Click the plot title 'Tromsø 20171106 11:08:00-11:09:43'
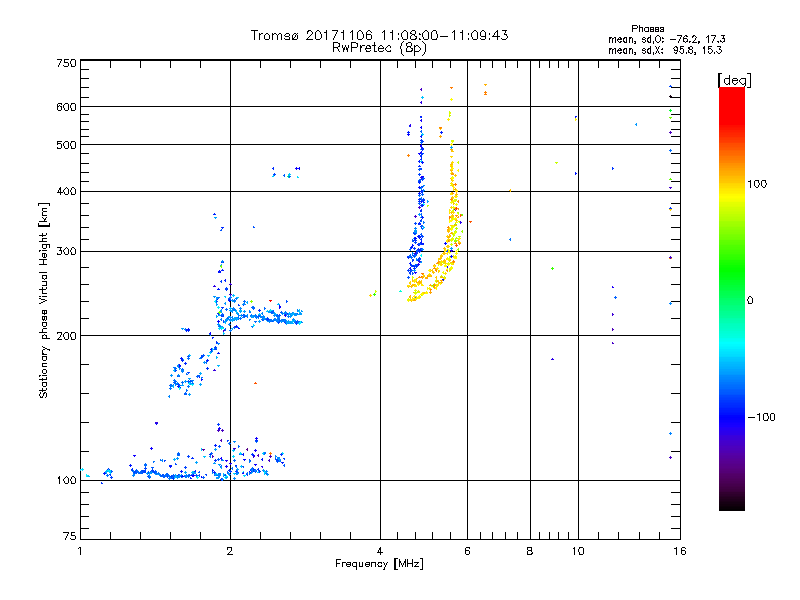 pyautogui.click(x=379, y=35)
